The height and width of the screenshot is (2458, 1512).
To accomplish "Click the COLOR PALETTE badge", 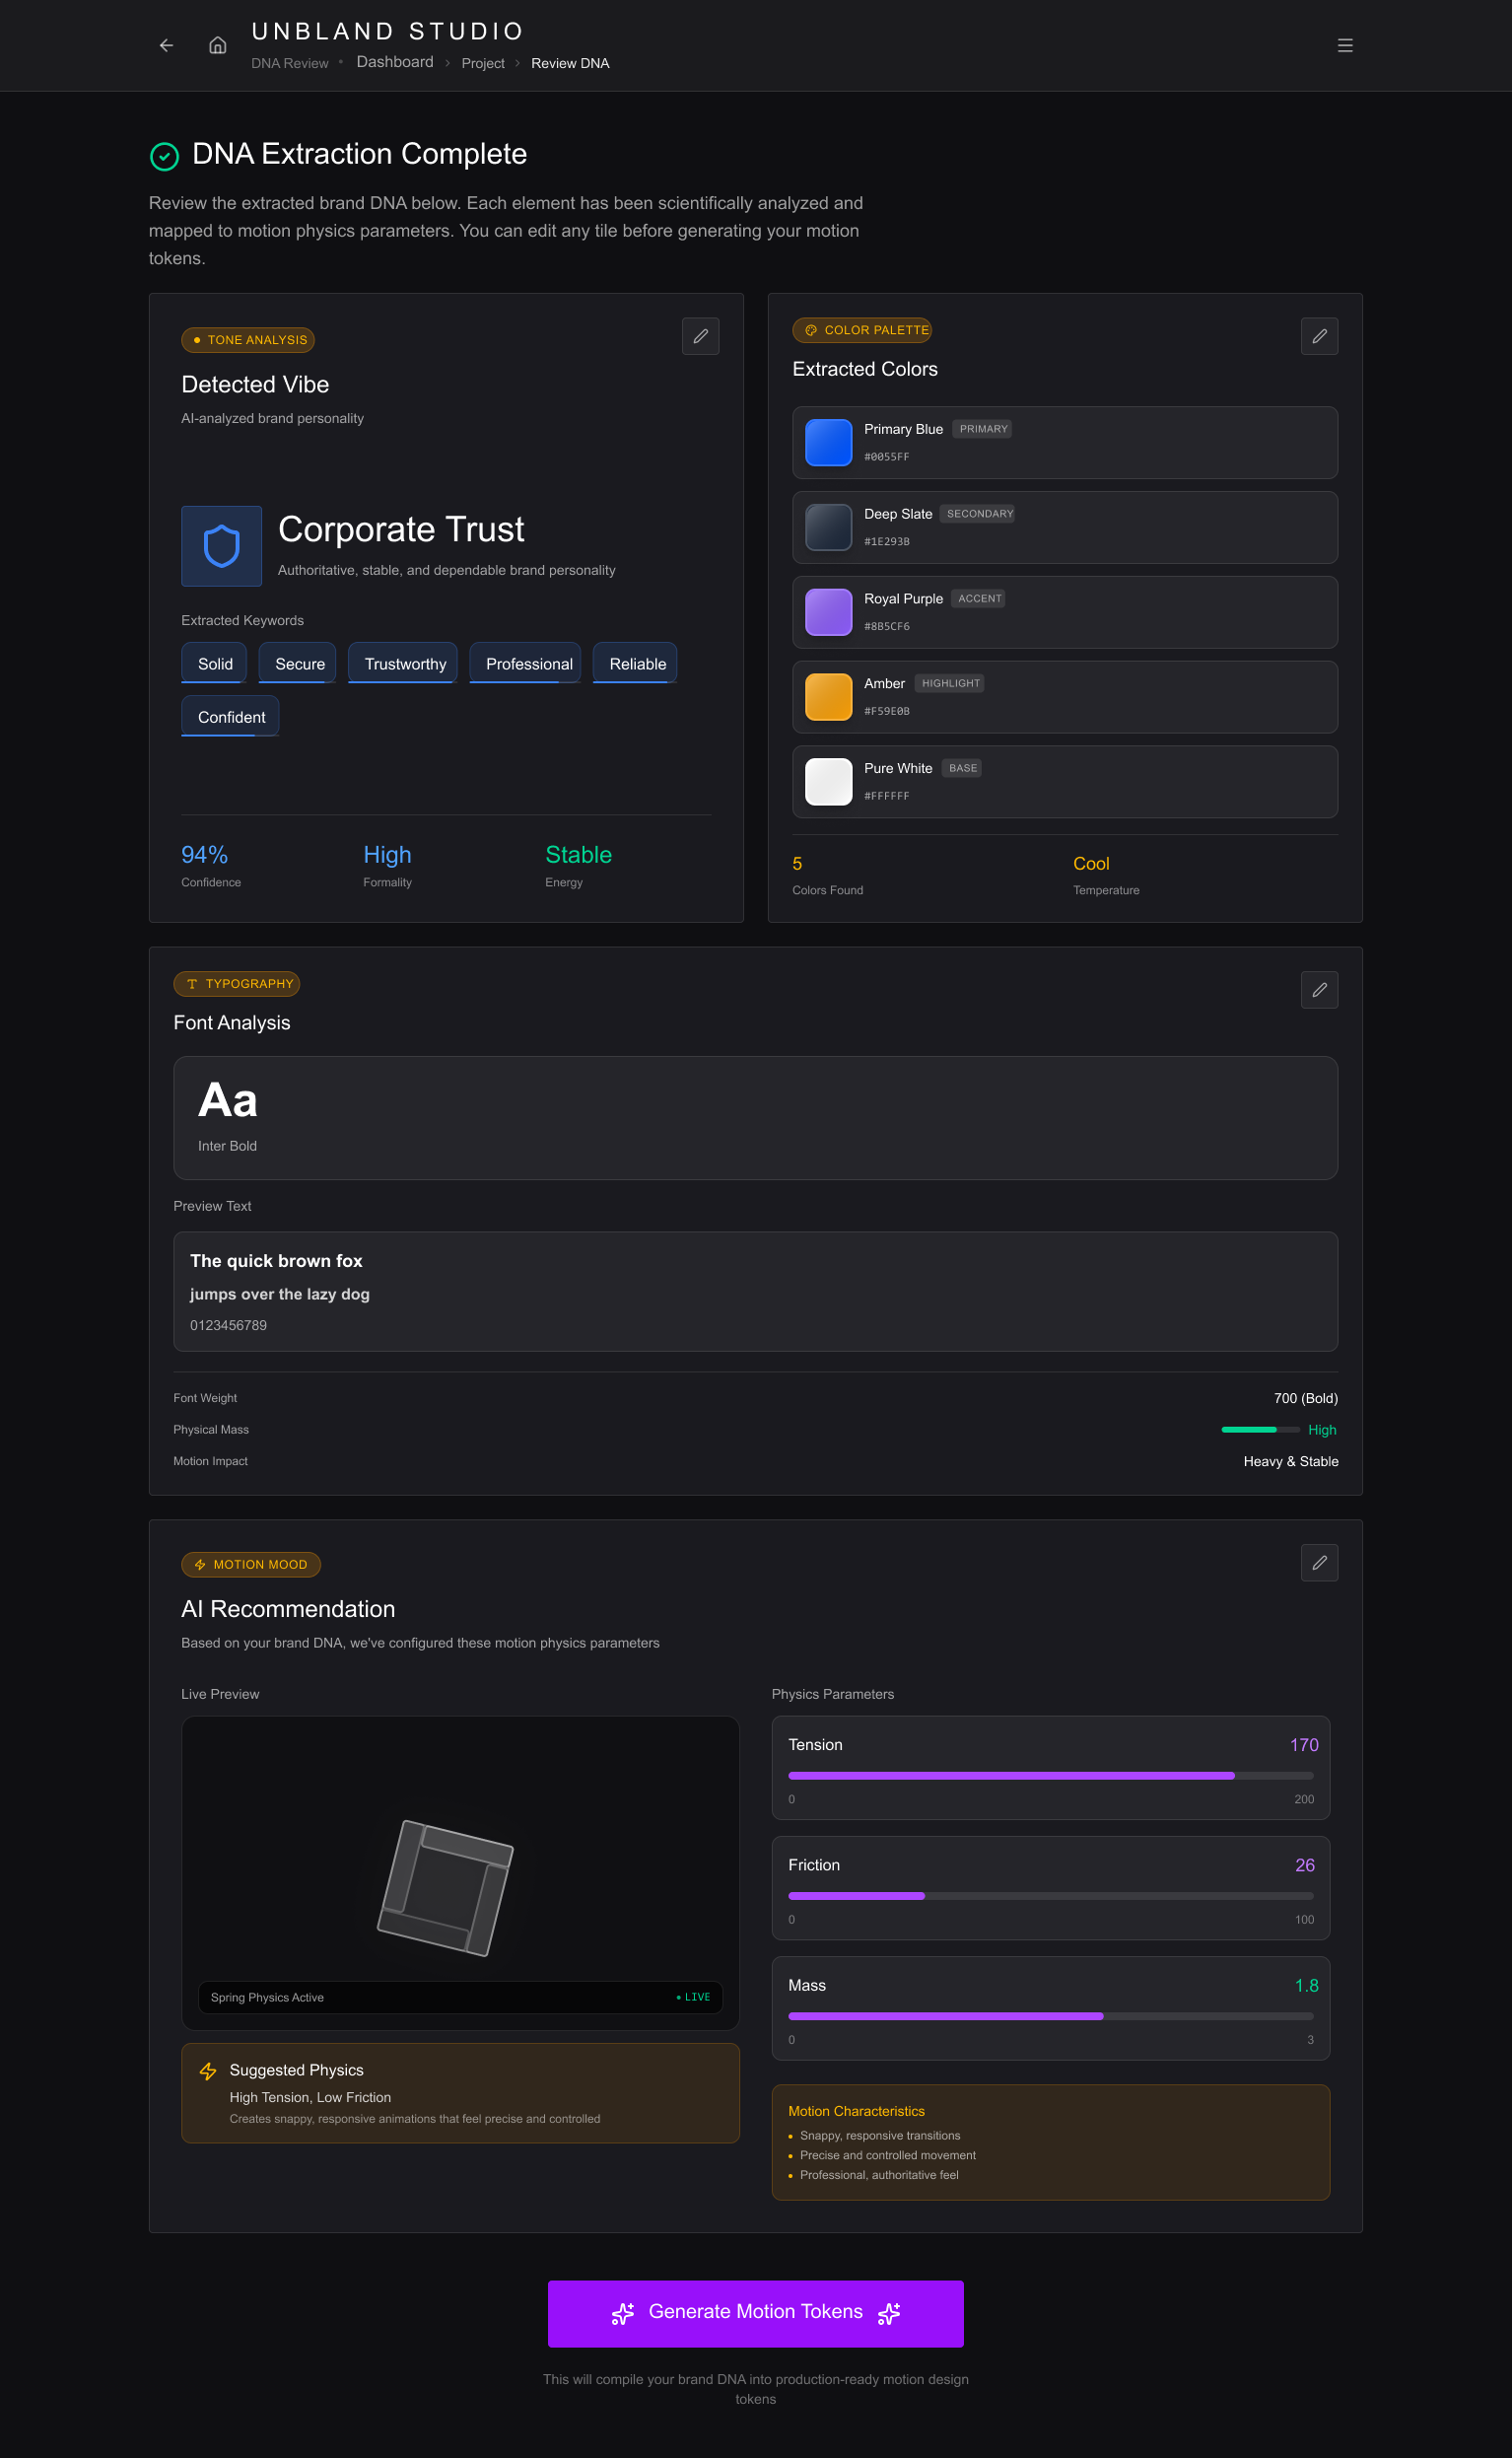I will 862,330.
